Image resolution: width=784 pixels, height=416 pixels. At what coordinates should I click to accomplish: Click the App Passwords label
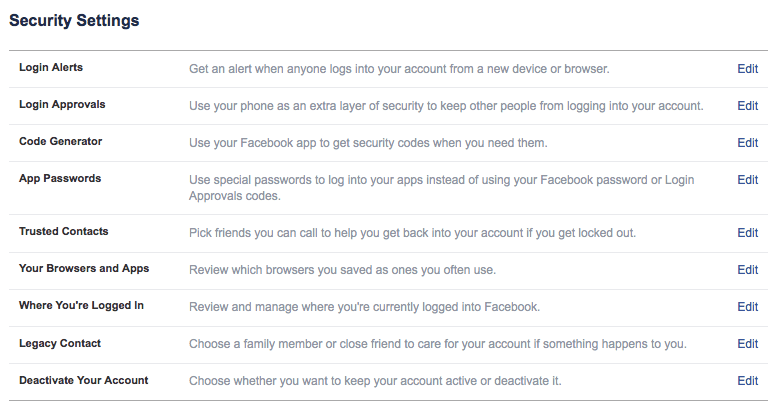coord(60,179)
